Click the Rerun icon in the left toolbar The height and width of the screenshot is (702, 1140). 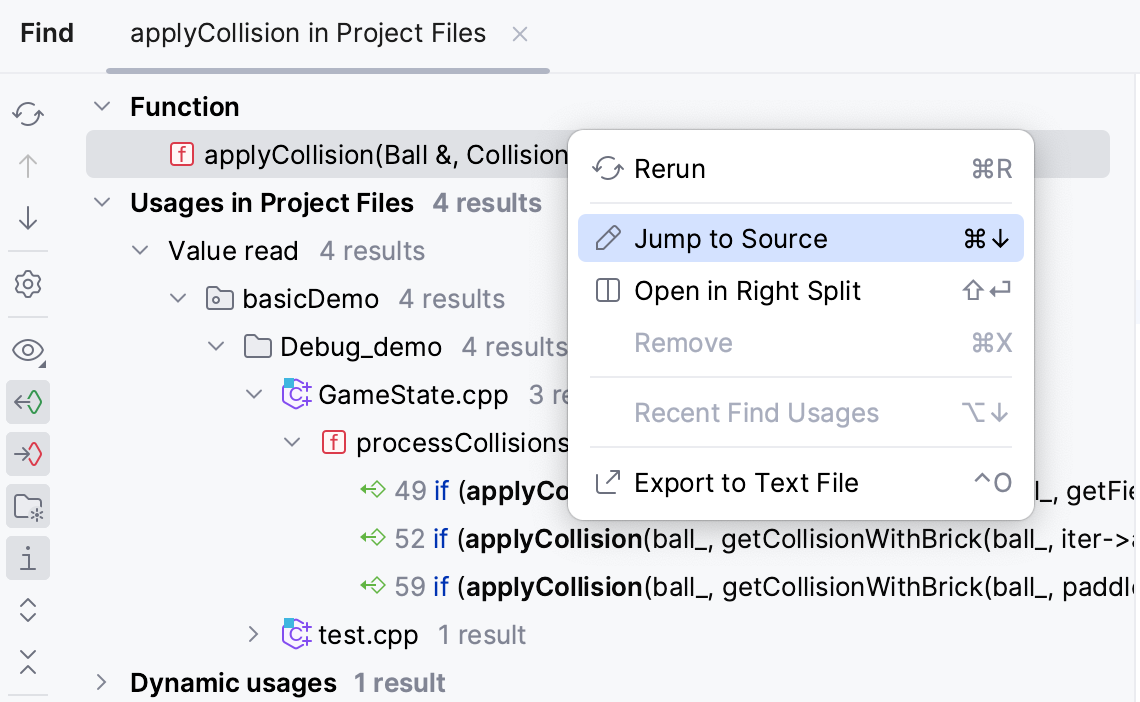pos(28,115)
